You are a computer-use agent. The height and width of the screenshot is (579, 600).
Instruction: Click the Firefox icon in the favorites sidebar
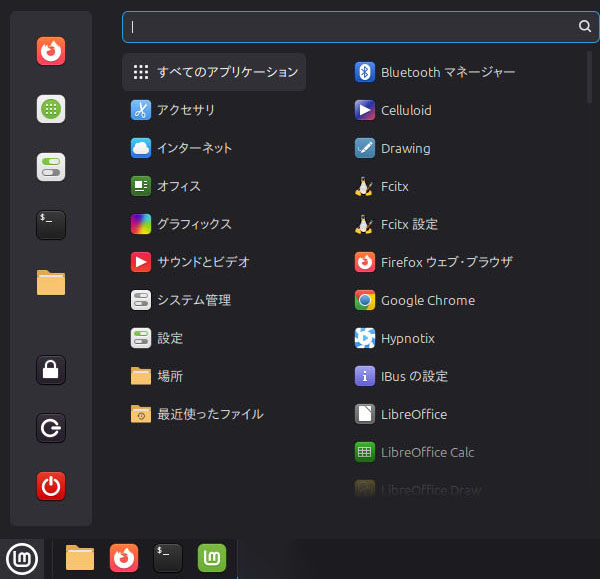(51, 51)
